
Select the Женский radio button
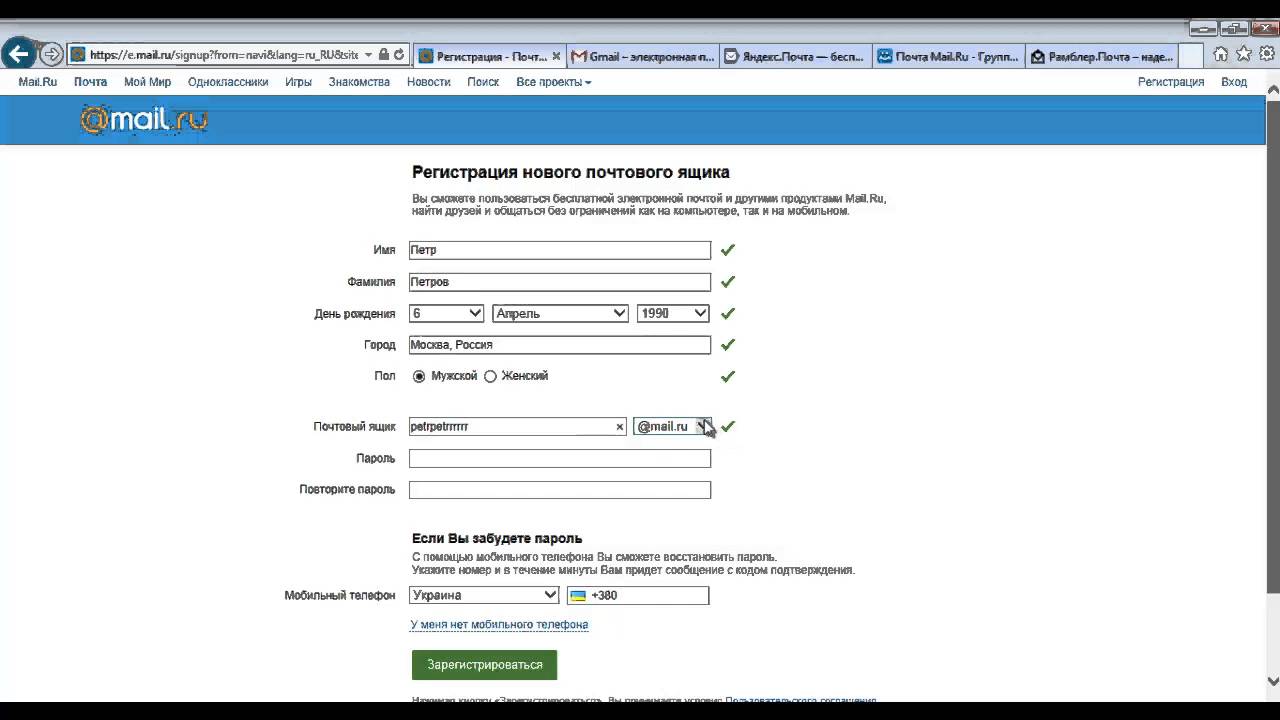click(490, 377)
